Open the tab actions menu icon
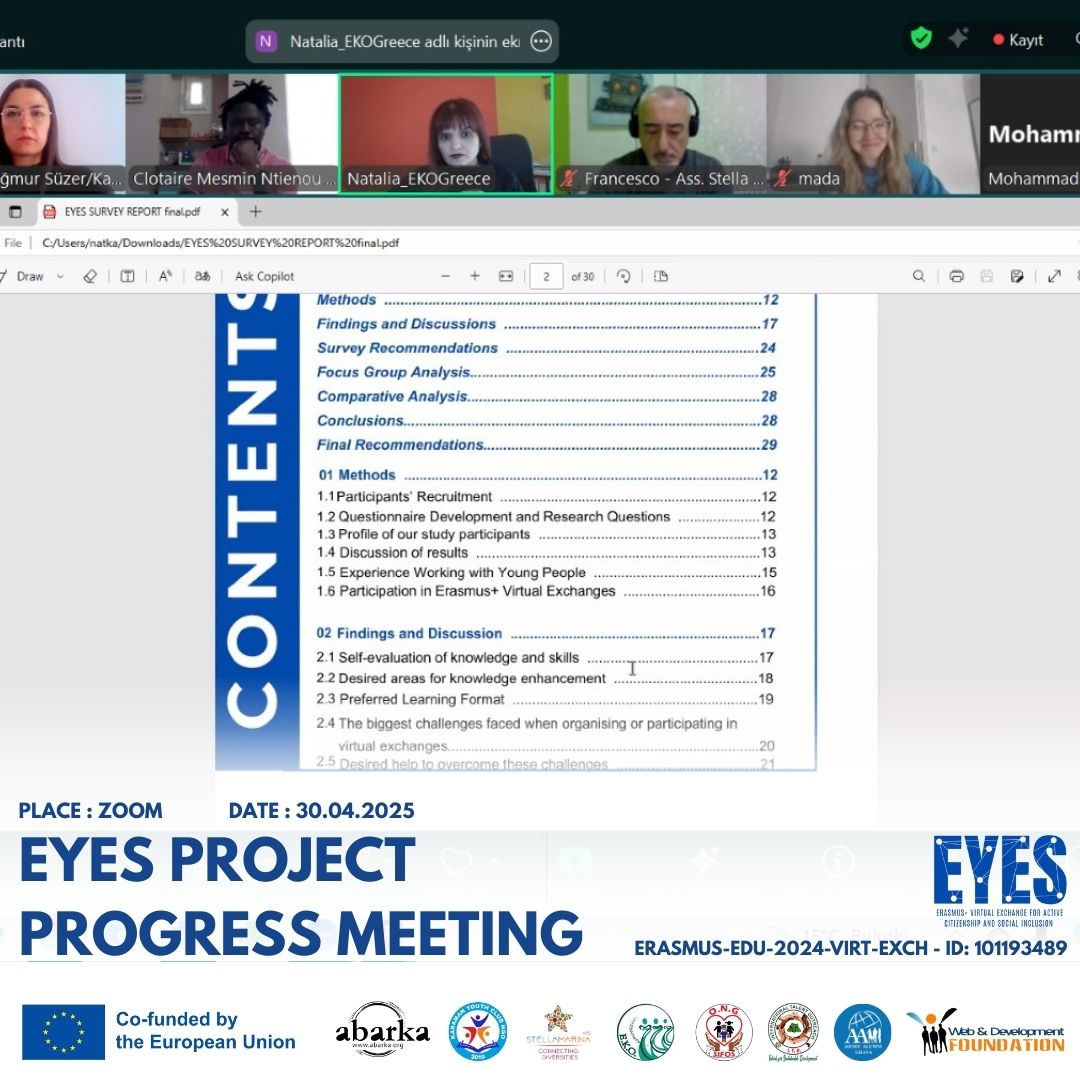The height and width of the screenshot is (1080, 1080). click(14, 212)
